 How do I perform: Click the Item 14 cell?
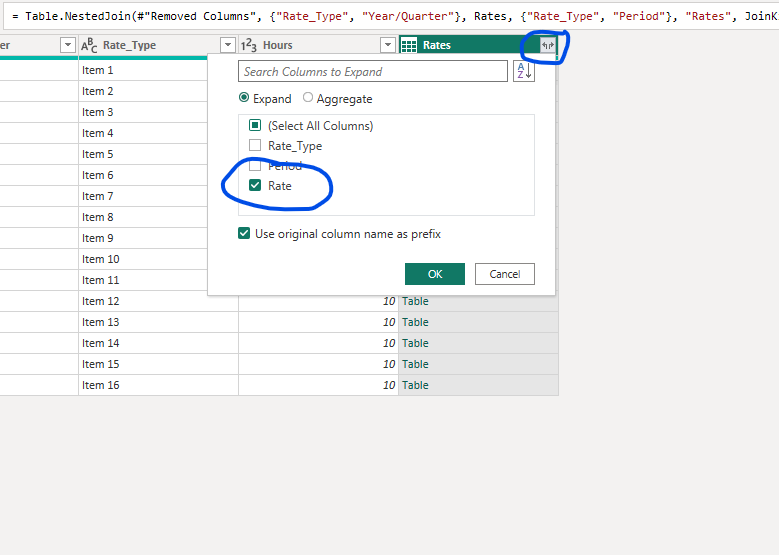point(158,343)
